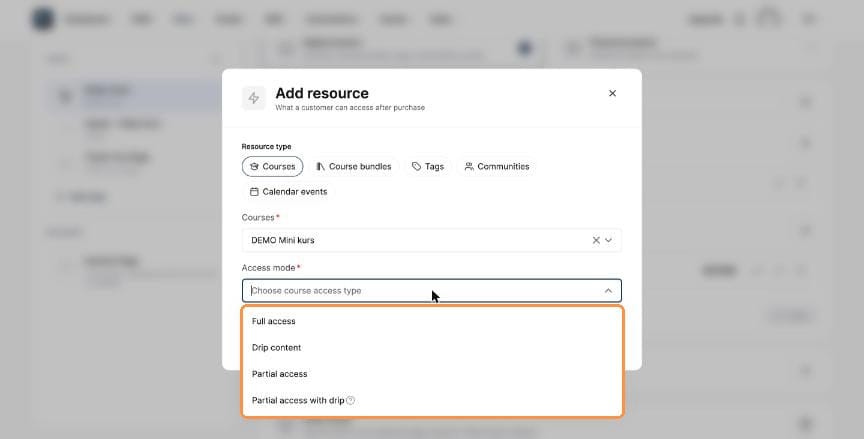Select the Courses resource type
Viewport: 864px width, 439px height.
coord(273,166)
